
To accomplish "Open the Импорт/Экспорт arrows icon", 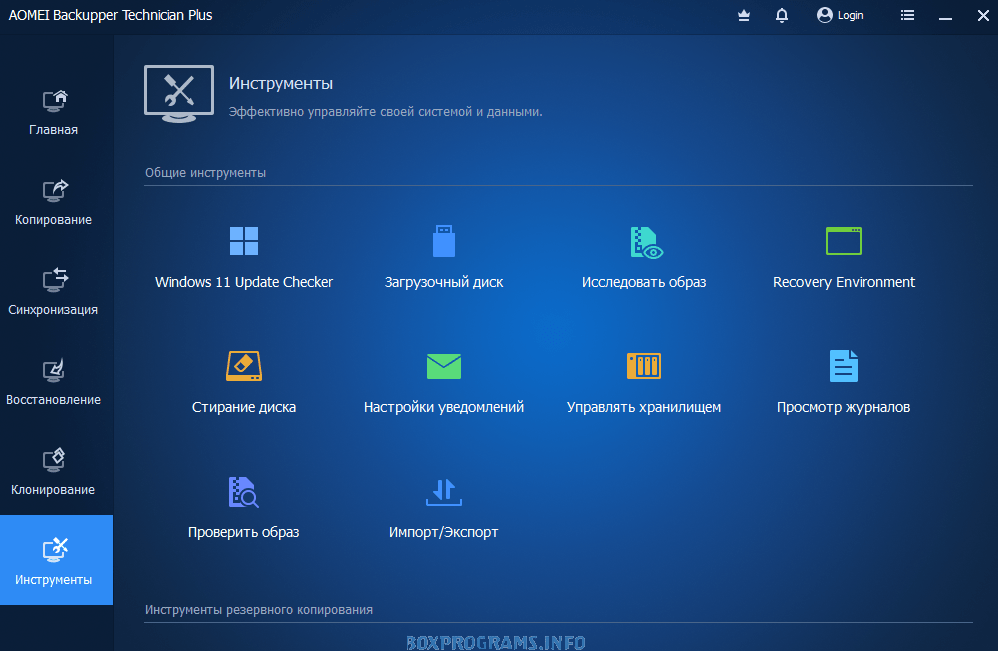I will pyautogui.click(x=444, y=492).
